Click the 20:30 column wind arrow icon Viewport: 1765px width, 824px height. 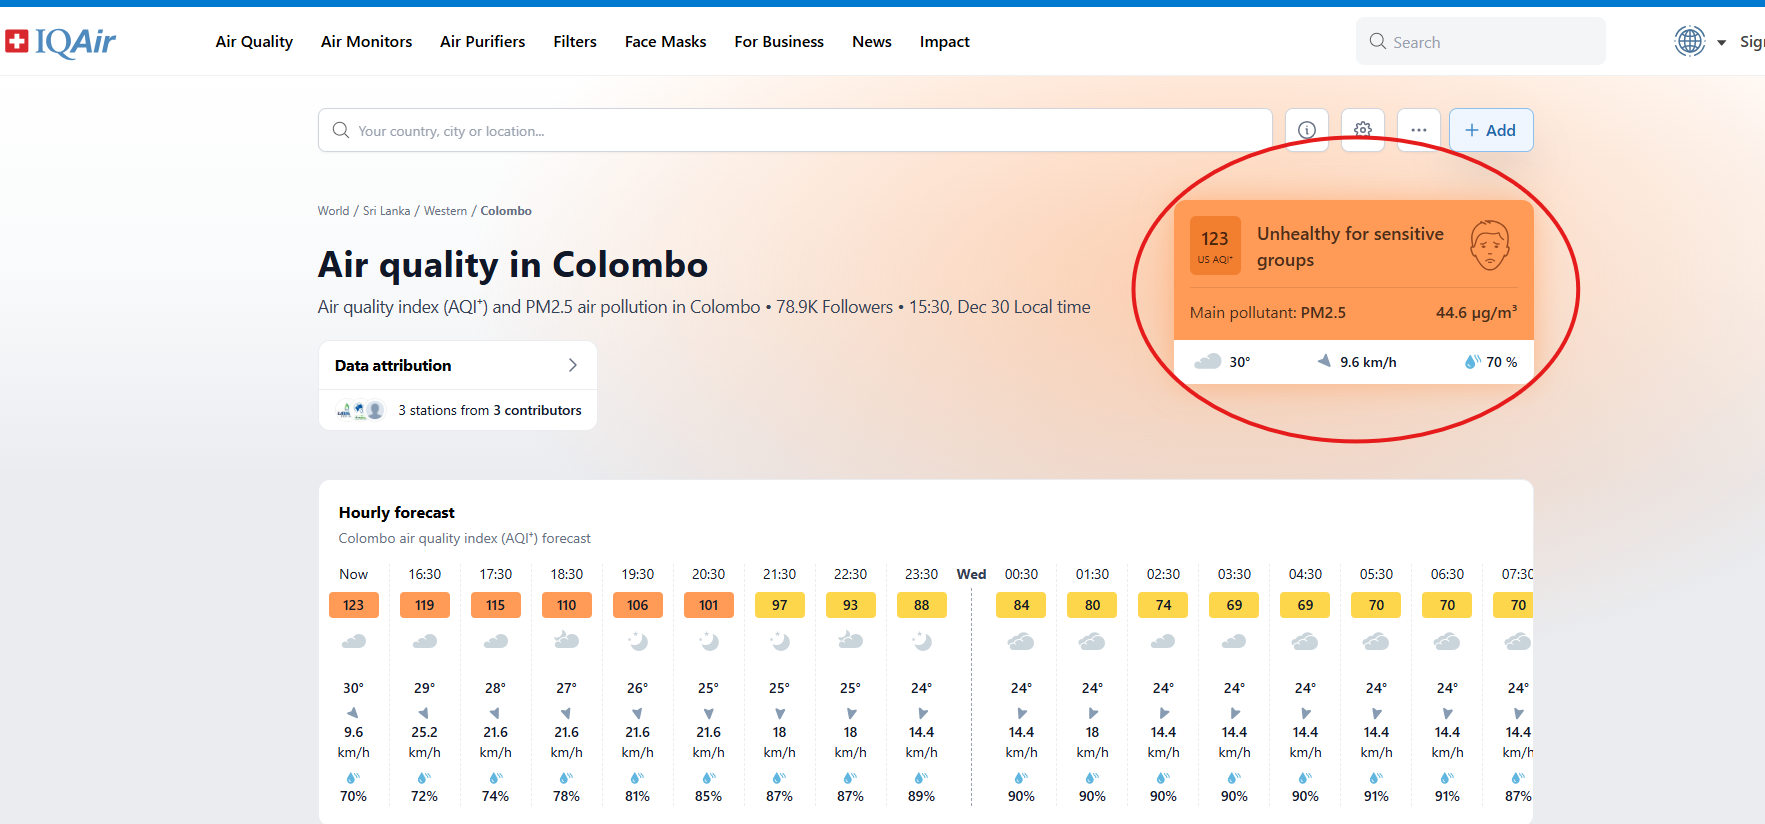pos(709,714)
